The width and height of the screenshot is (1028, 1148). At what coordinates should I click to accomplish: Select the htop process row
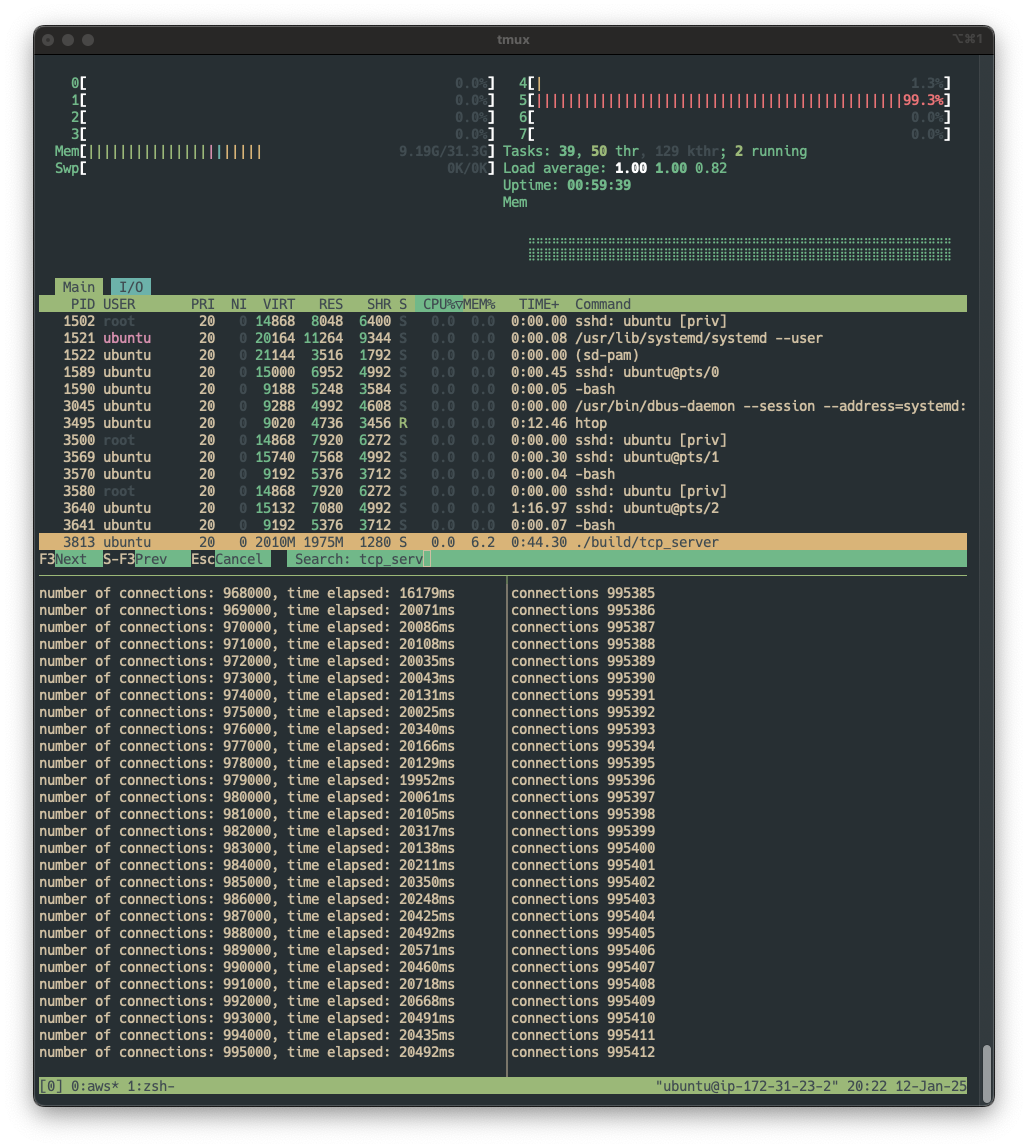(502, 423)
